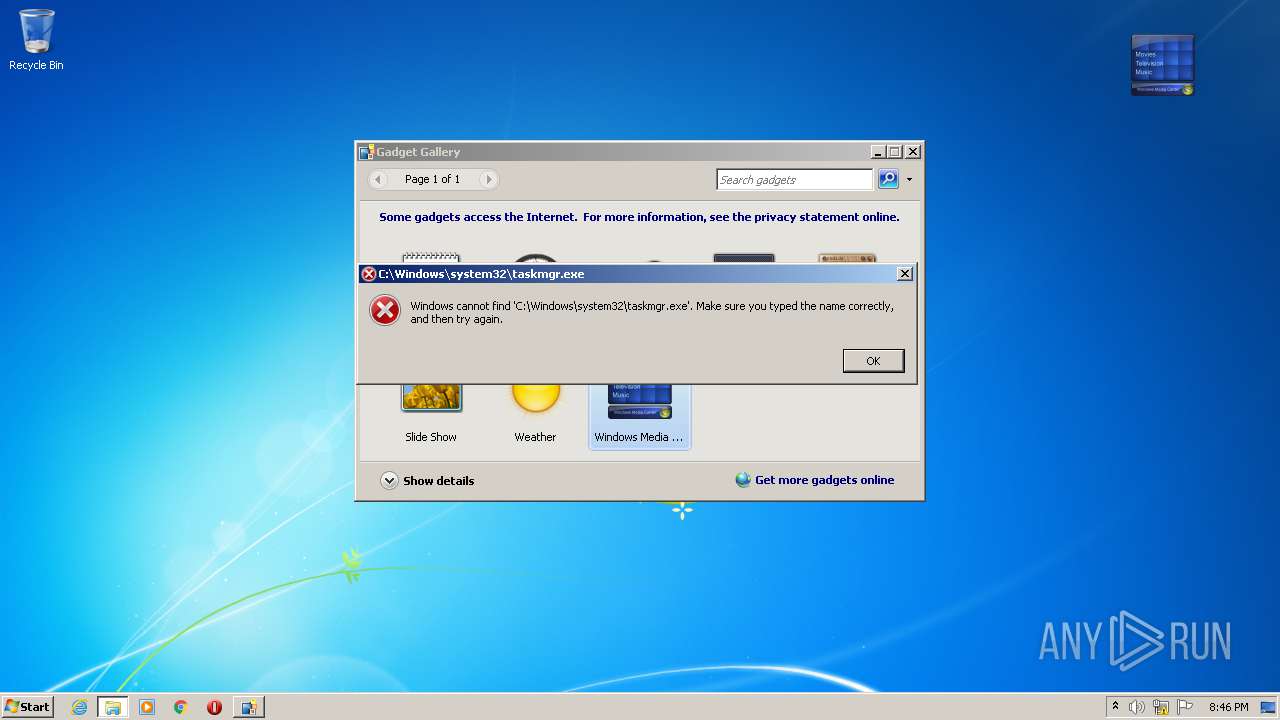Select the Weather gadget sun icon
The height and width of the screenshot is (720, 1280).
pos(536,397)
